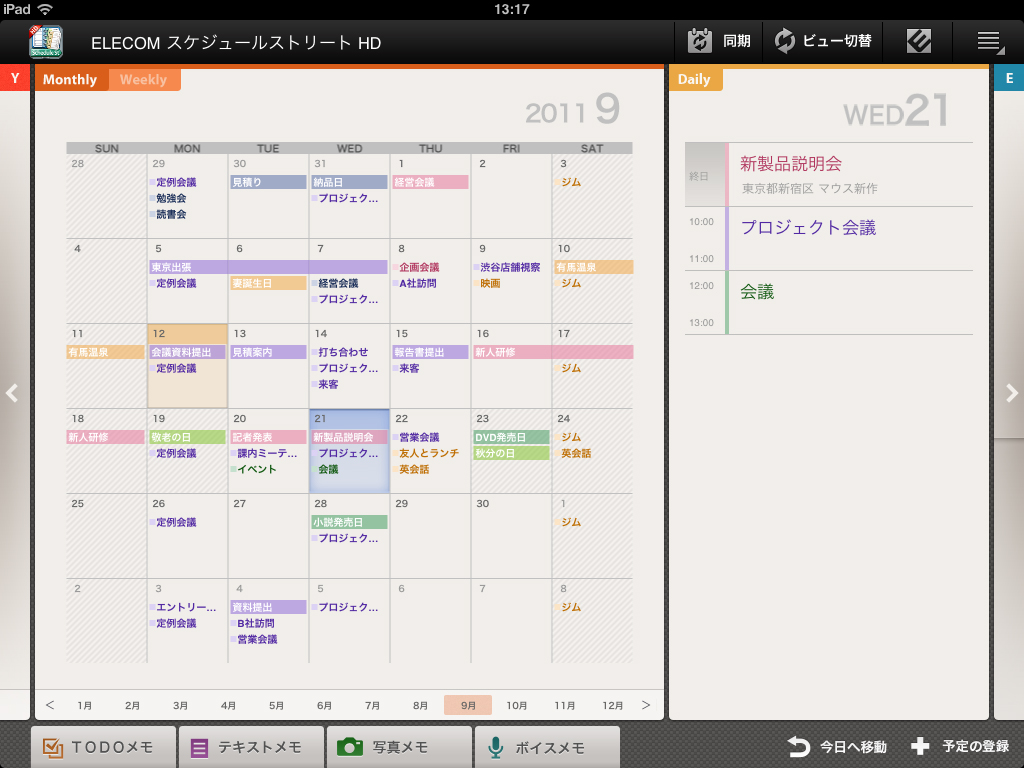
Task: Select 1月 in the month bar
Action: (x=84, y=705)
